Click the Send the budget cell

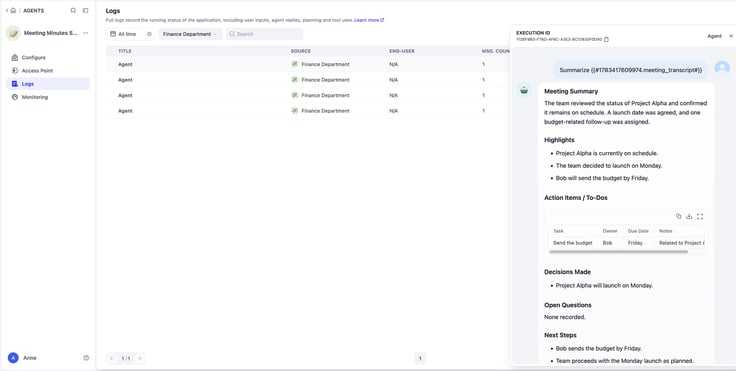click(573, 243)
